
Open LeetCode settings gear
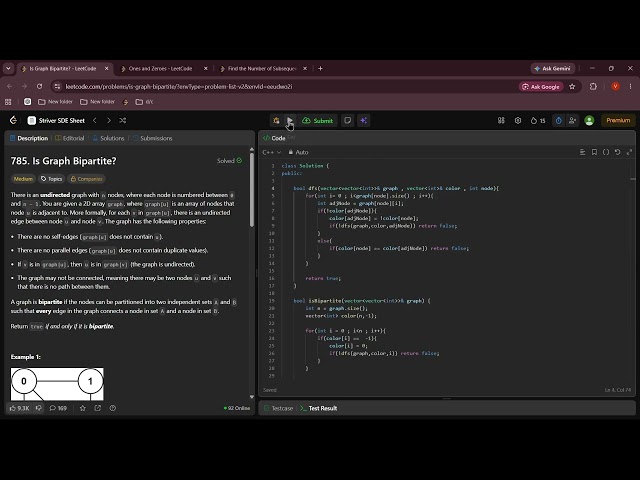[518, 120]
